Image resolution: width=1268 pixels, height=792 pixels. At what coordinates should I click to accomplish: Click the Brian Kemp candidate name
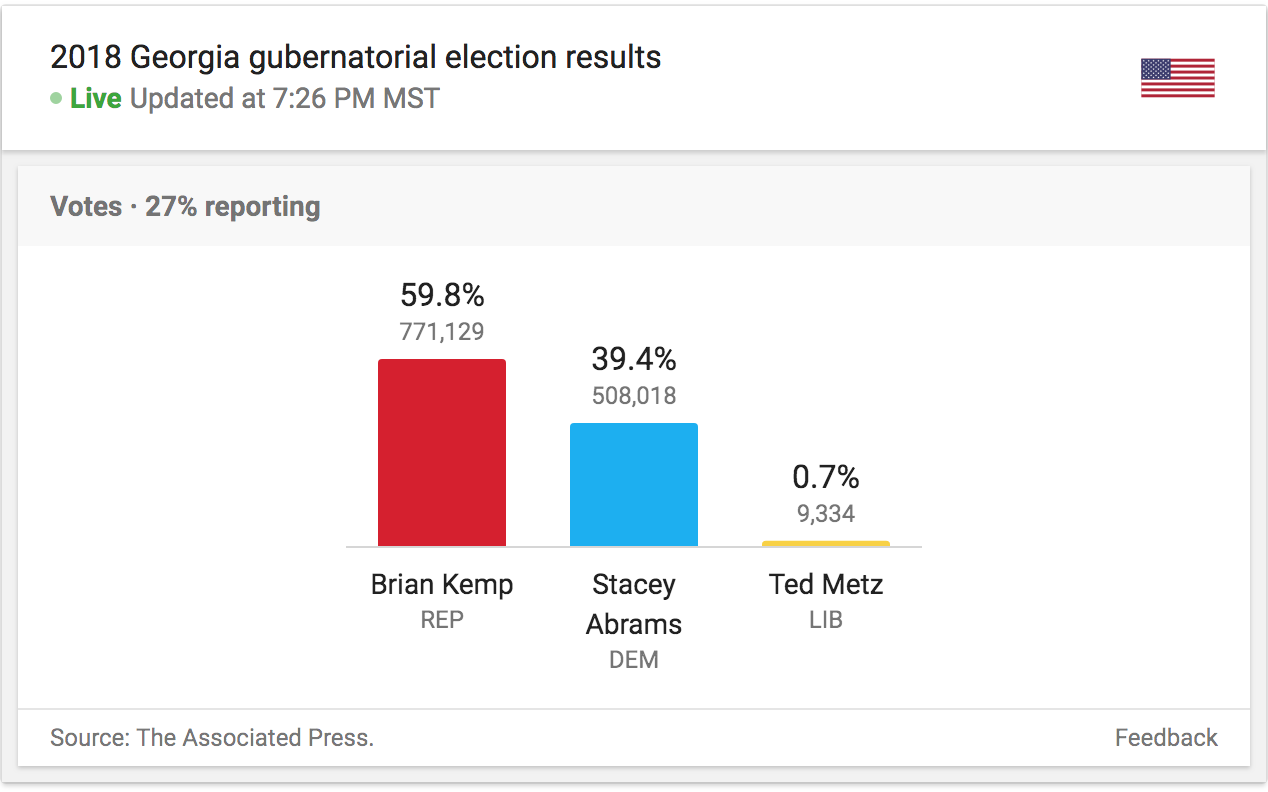click(442, 584)
